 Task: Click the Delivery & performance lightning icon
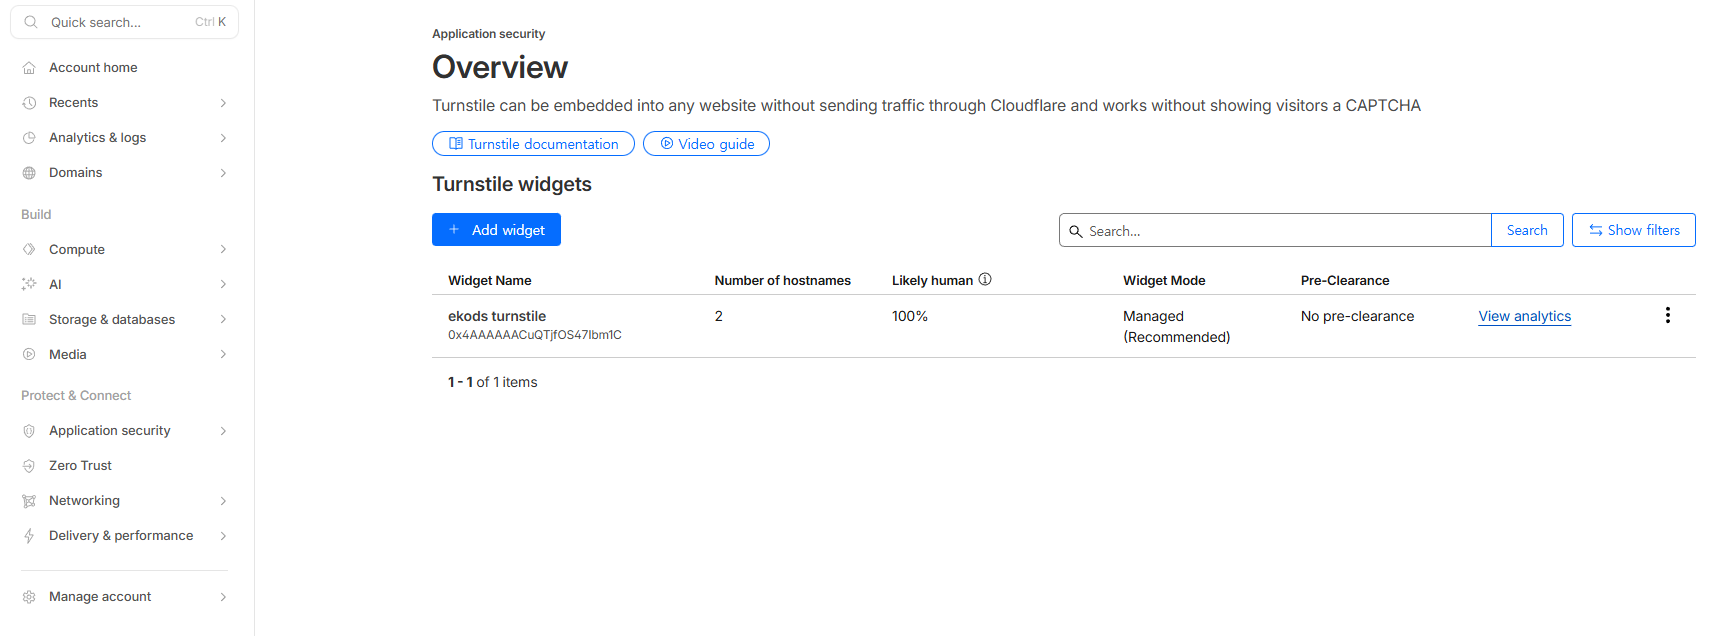[29, 536]
